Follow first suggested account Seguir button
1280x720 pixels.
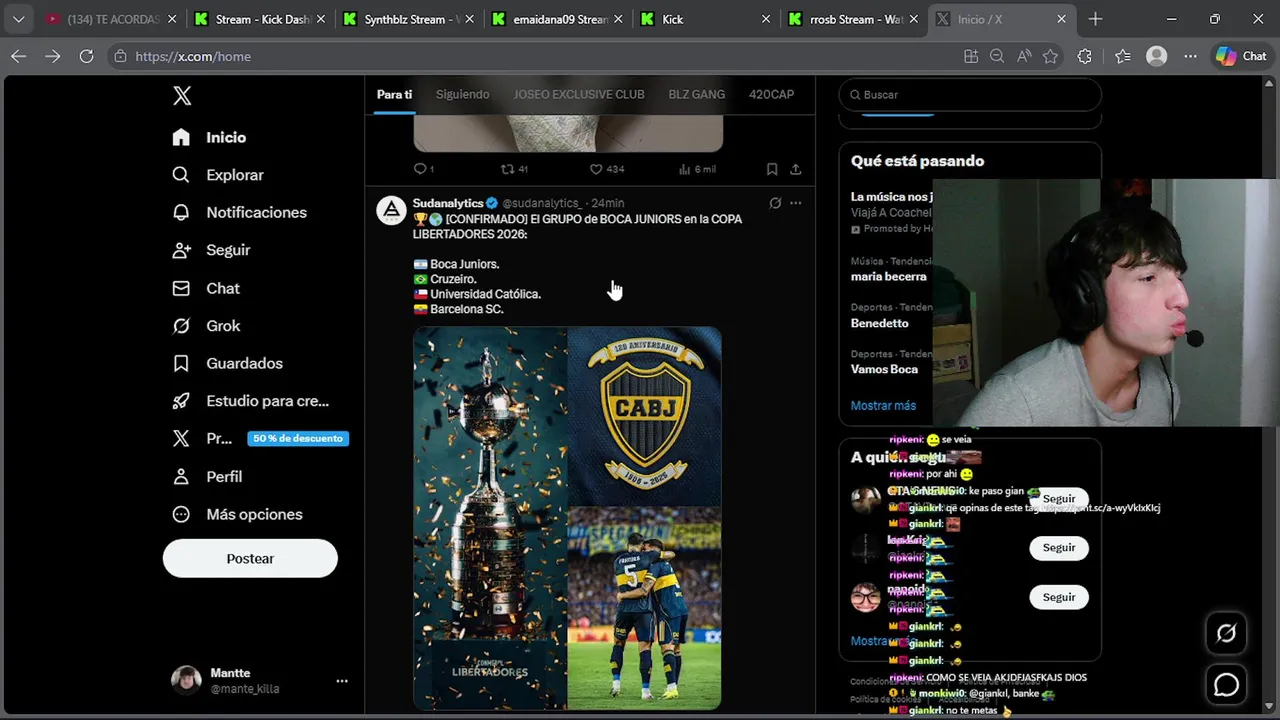tap(1059, 498)
